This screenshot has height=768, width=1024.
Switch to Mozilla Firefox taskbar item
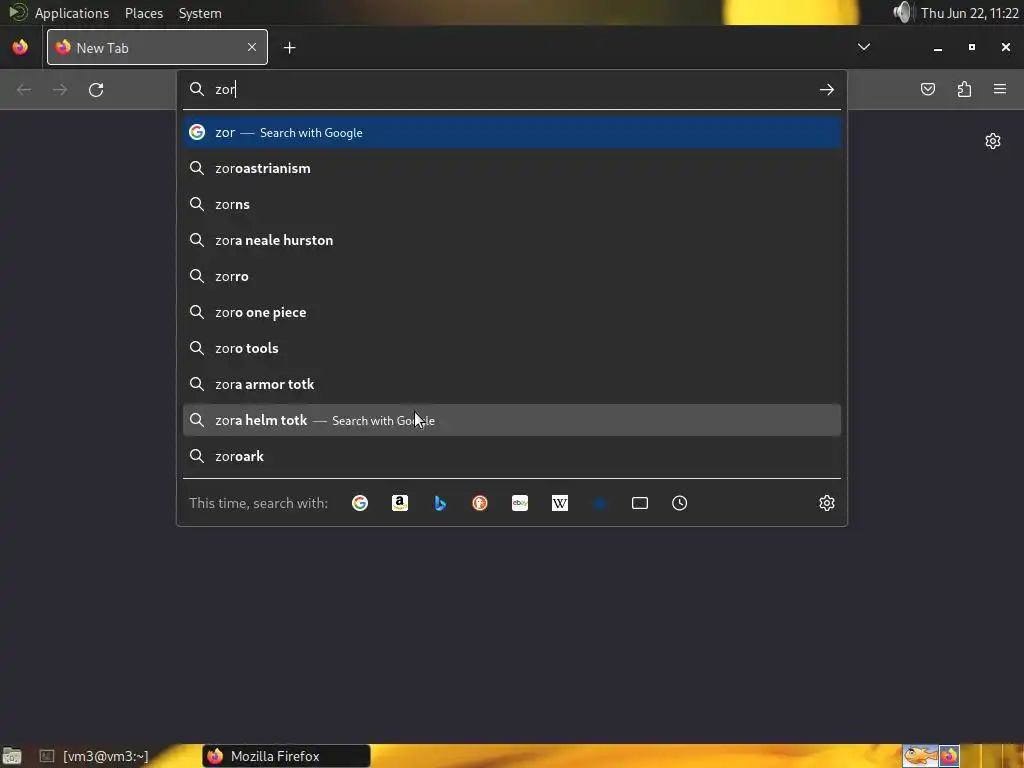[x=287, y=756]
